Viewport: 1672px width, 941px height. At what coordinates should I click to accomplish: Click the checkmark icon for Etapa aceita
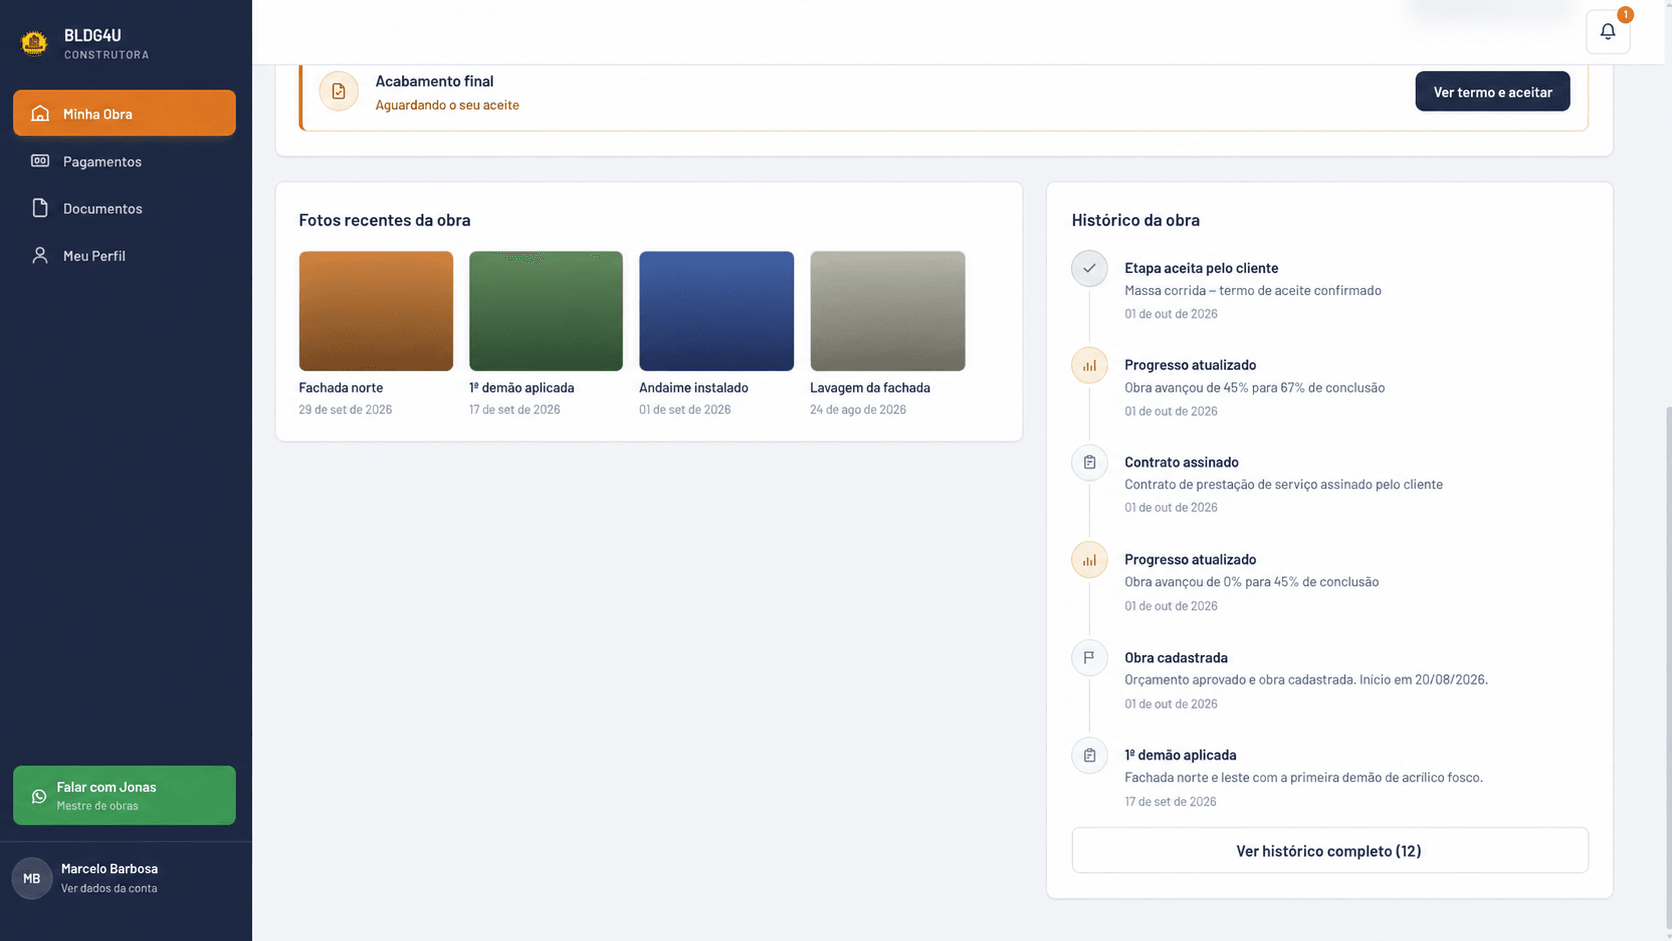(x=1089, y=268)
